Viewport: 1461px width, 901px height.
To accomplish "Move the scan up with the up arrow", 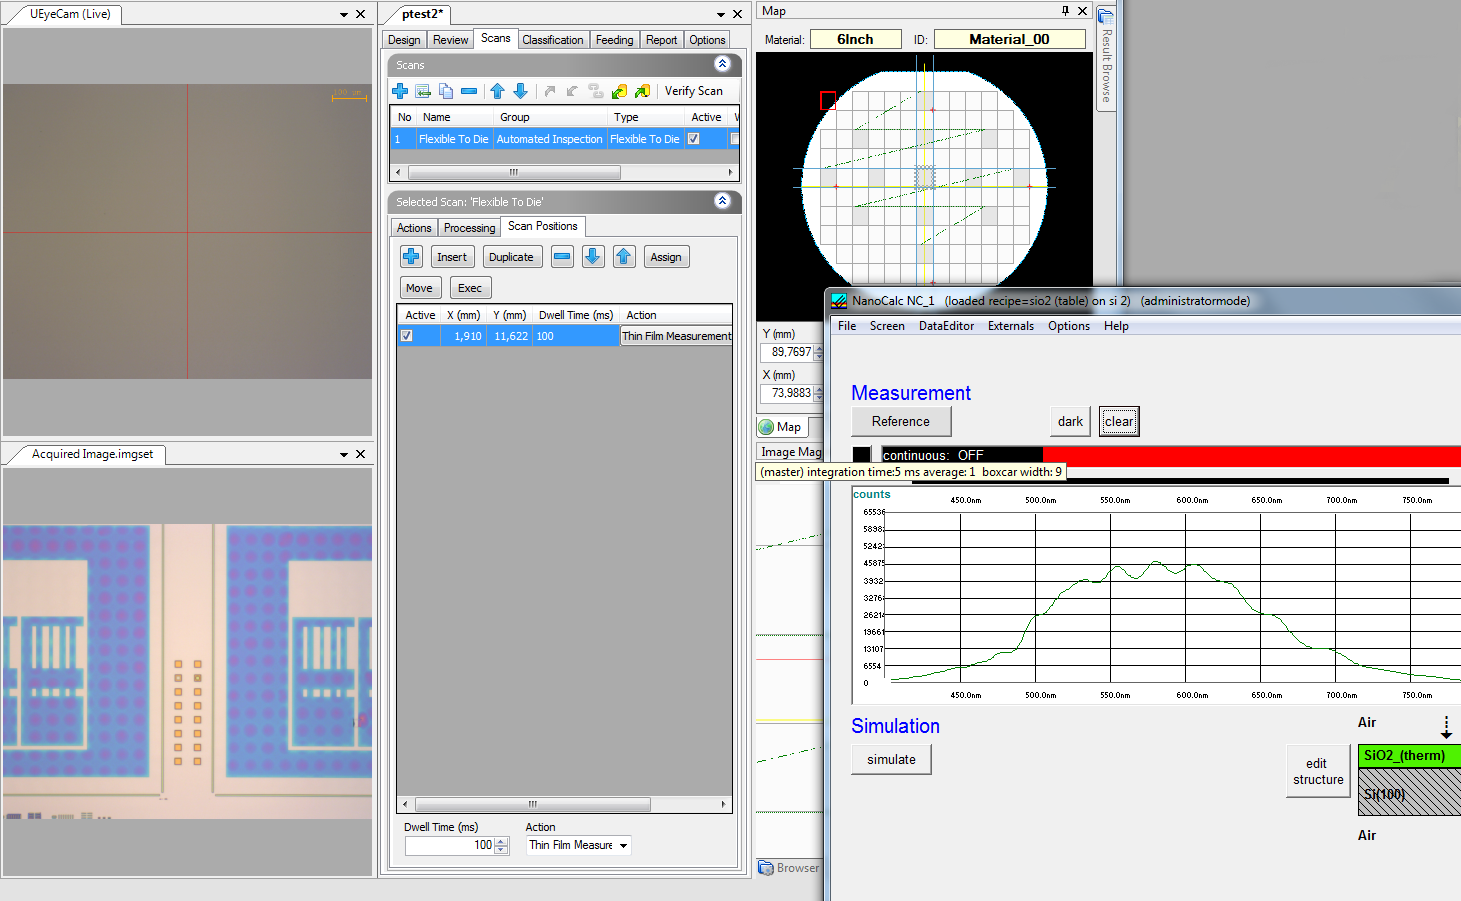I will (x=497, y=91).
